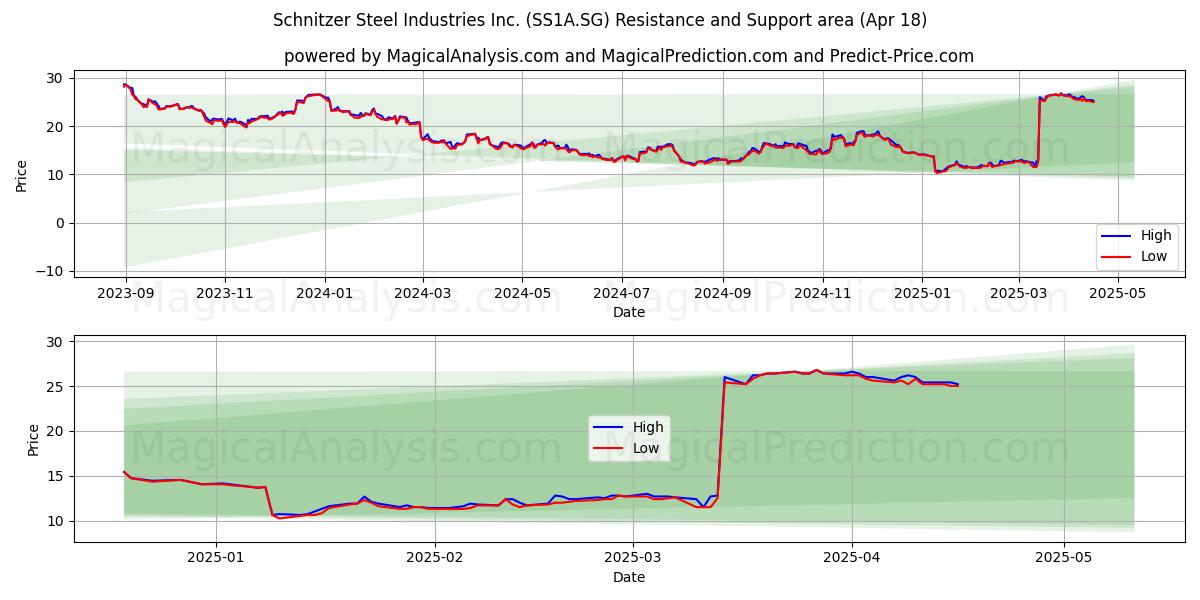
Task: Click the '2025-03' tick label on bottom chart
Action: pos(634,558)
